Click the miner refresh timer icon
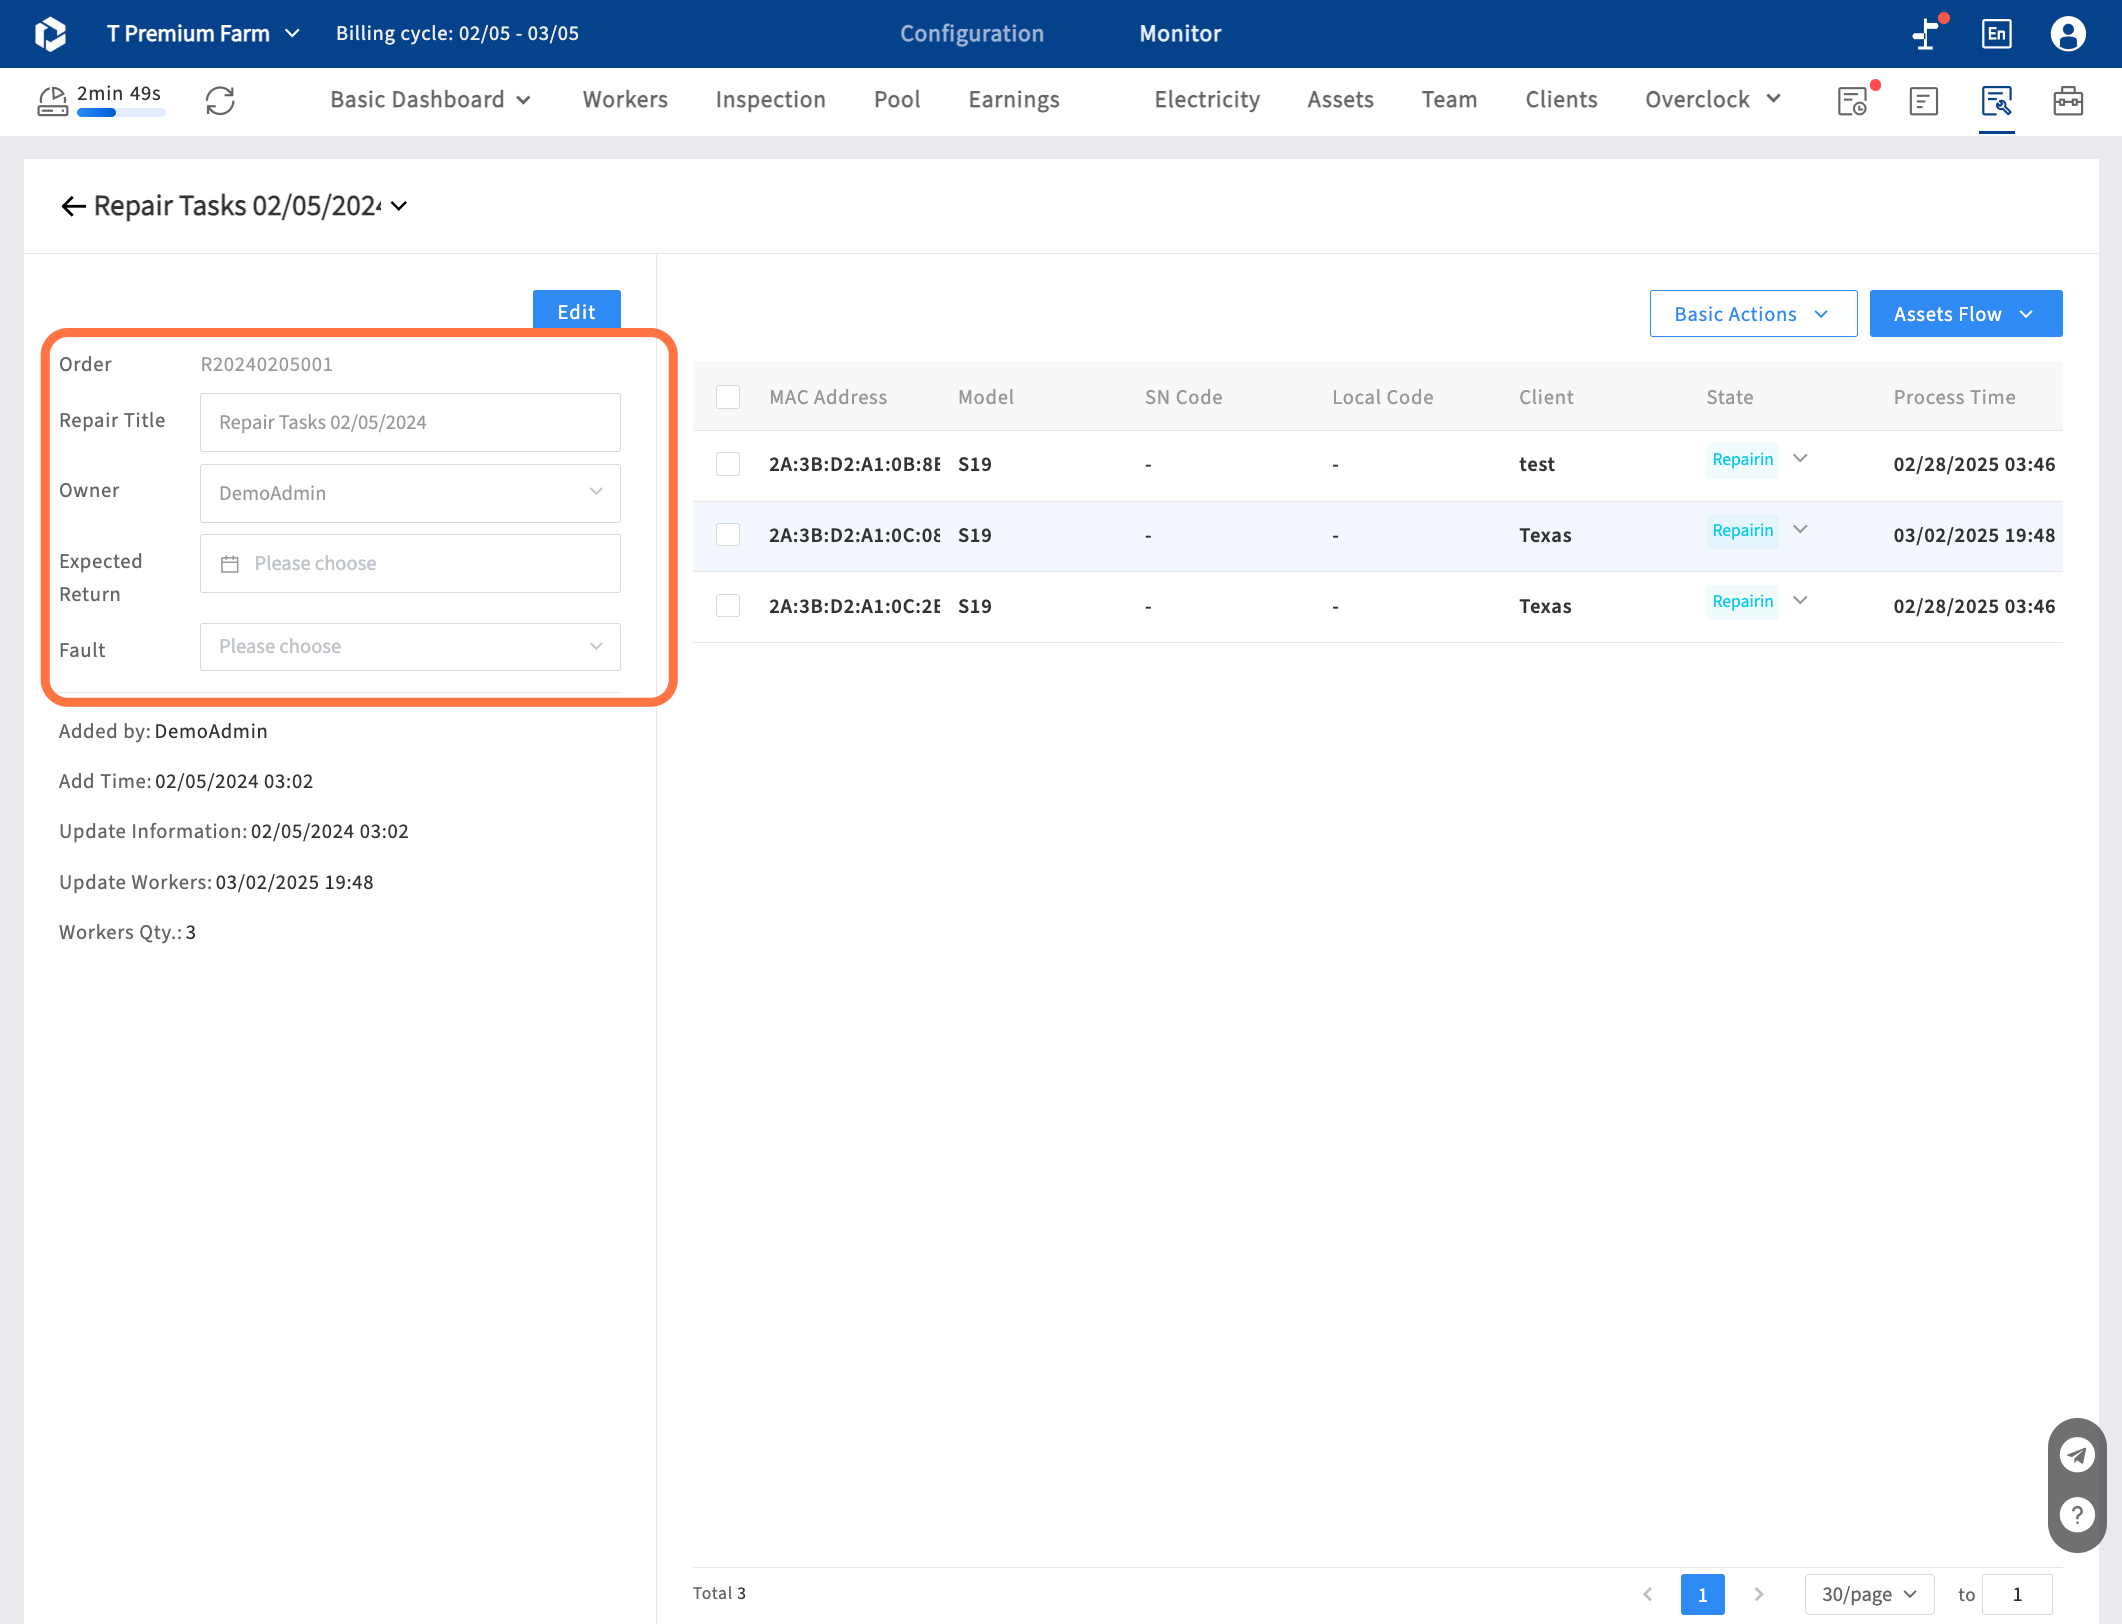The height and width of the screenshot is (1624, 2122). point(53,100)
